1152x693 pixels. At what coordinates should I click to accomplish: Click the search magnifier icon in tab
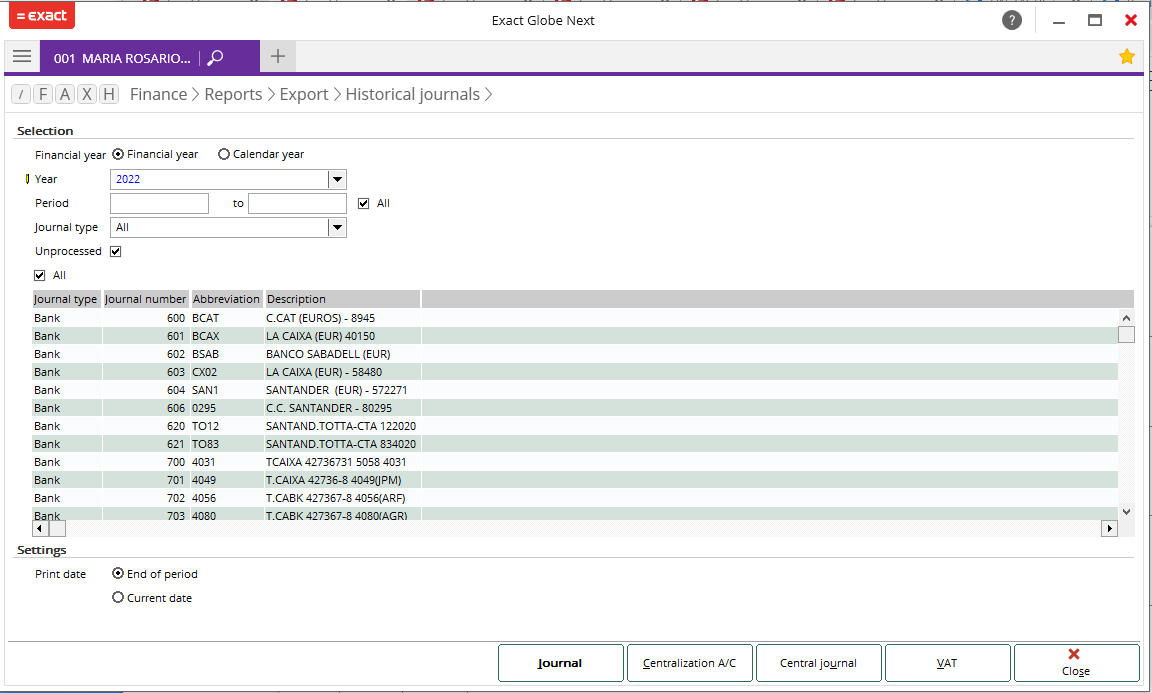(215, 57)
